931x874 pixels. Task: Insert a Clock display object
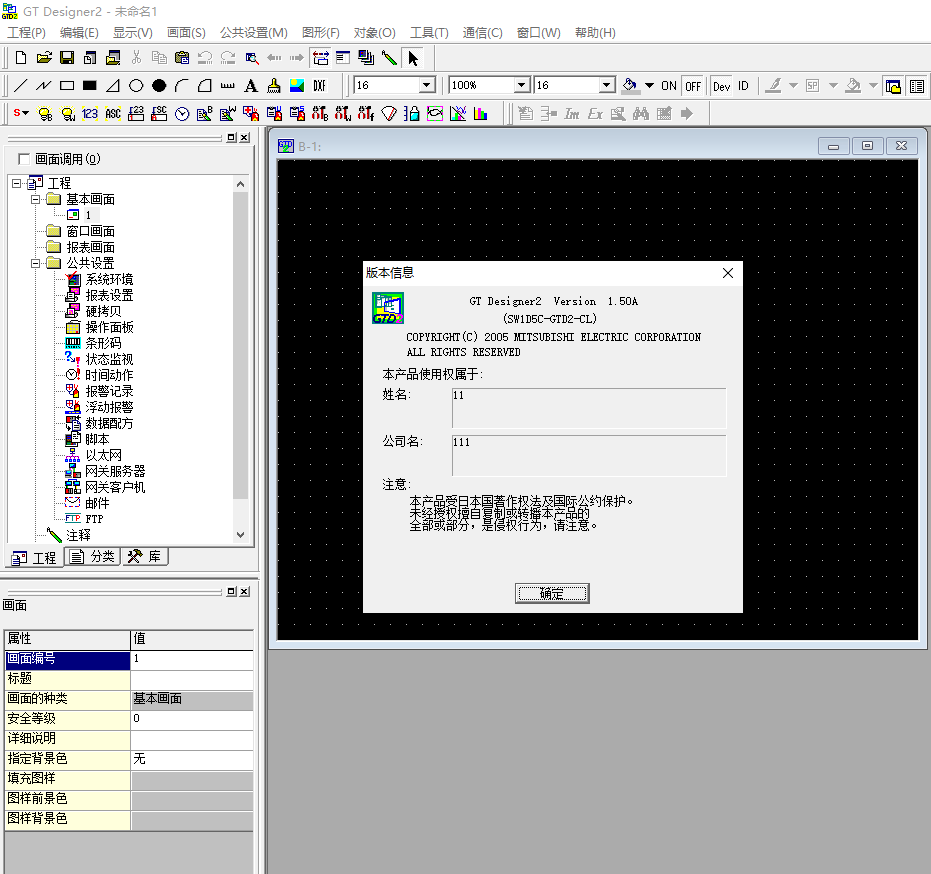point(182,113)
